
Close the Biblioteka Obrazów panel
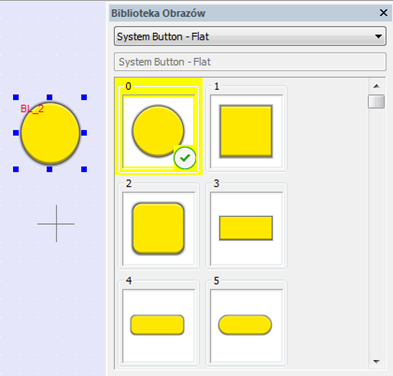pos(384,13)
